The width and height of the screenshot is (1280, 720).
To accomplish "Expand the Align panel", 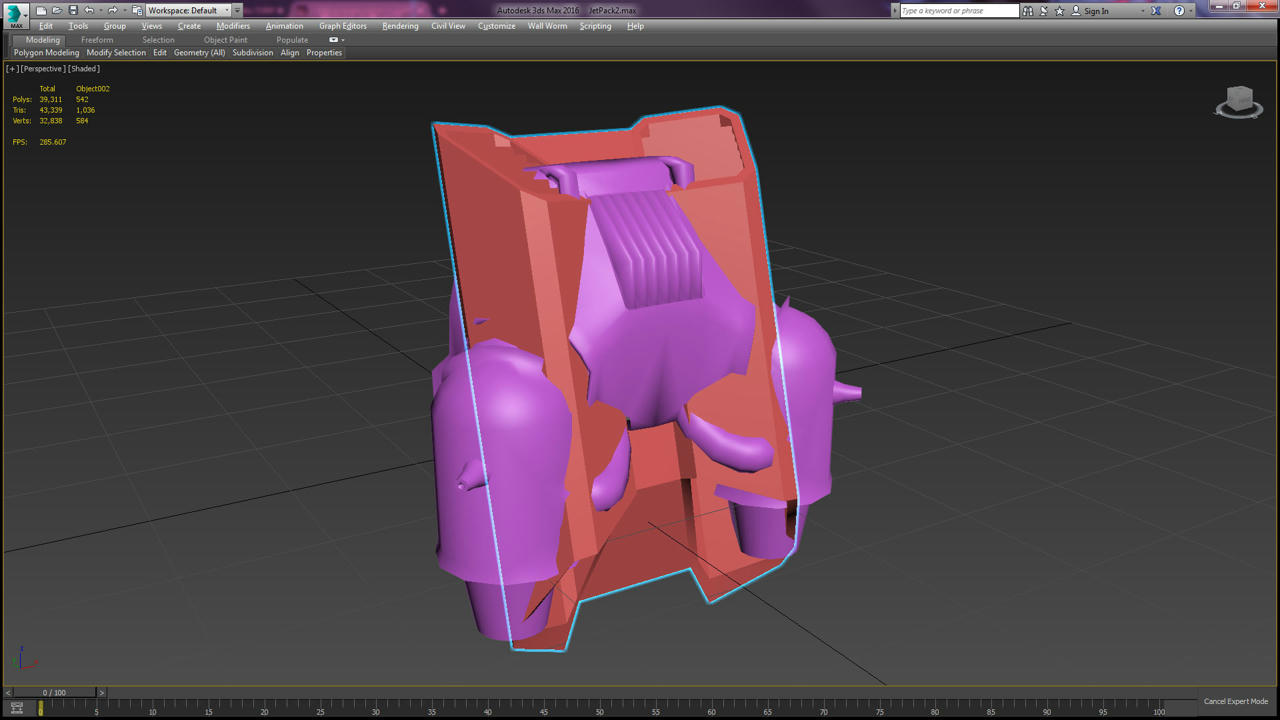I will point(290,53).
